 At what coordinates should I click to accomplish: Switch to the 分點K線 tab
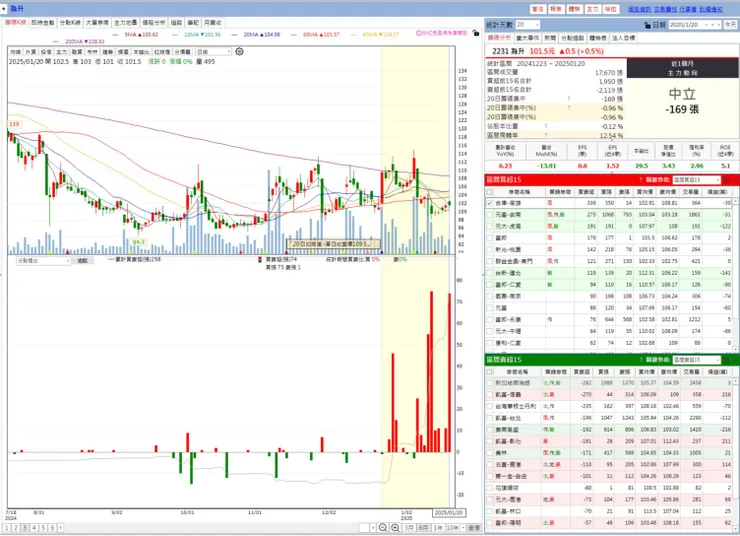(70, 23)
